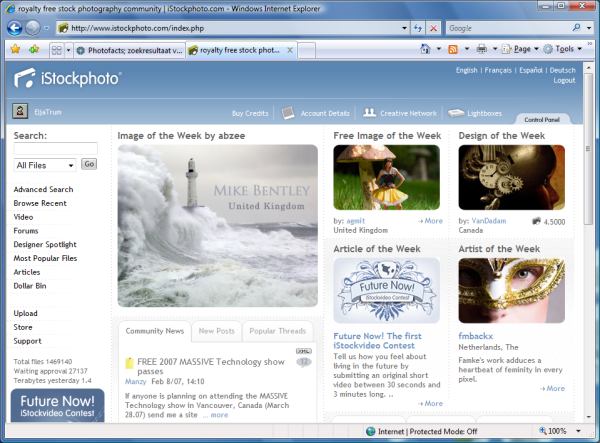Click in the site Search text field
The width and height of the screenshot is (600, 443).
(55, 148)
